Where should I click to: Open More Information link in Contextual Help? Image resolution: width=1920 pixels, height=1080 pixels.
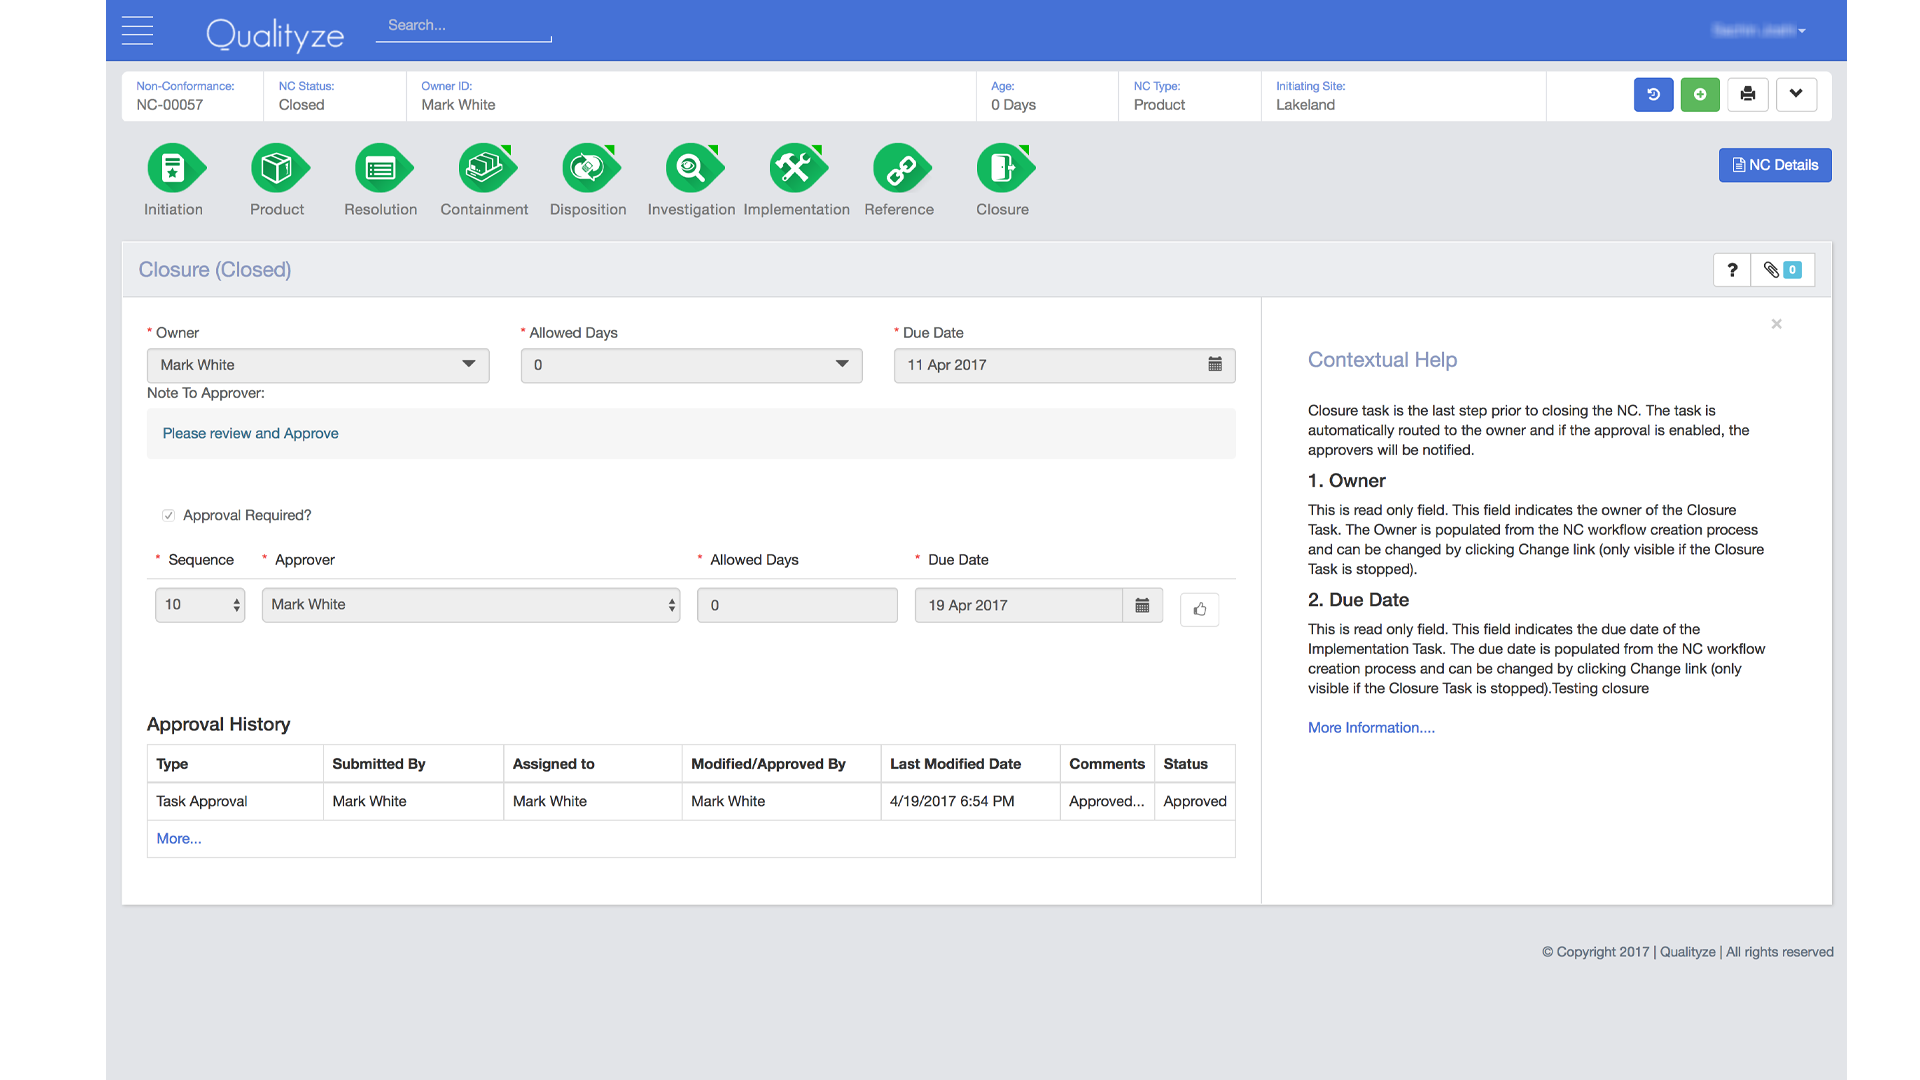1370,727
